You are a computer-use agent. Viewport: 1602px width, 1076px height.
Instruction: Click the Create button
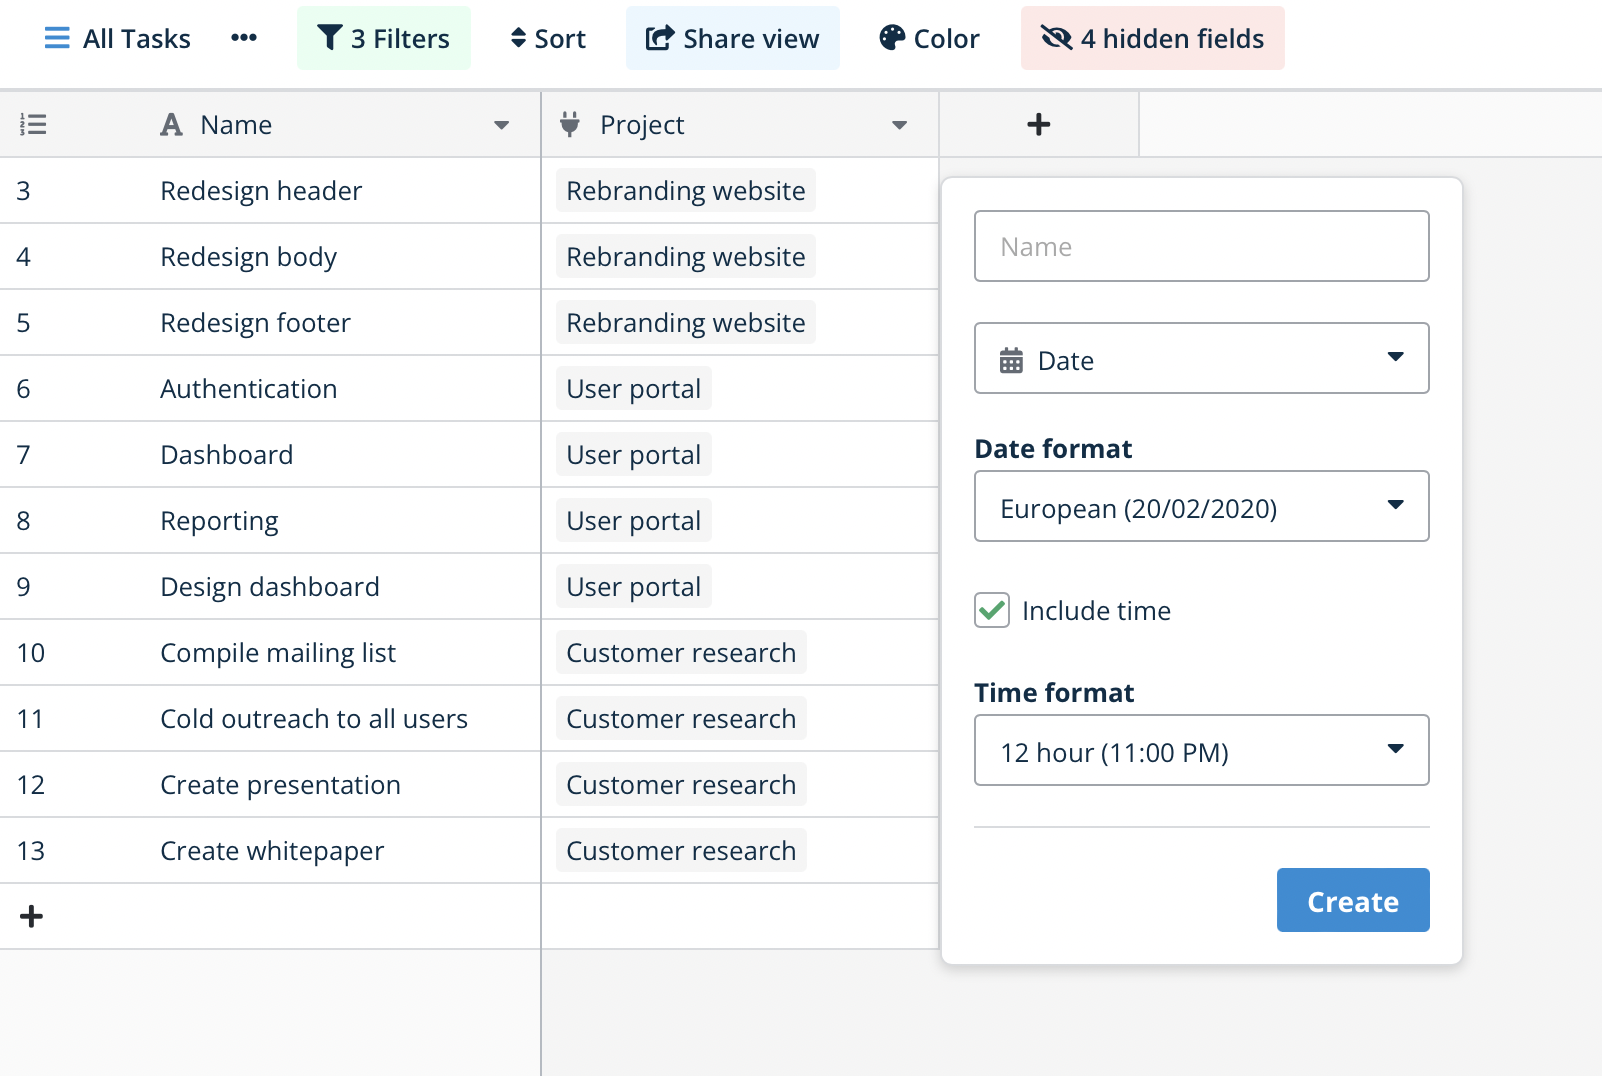[x=1352, y=900]
